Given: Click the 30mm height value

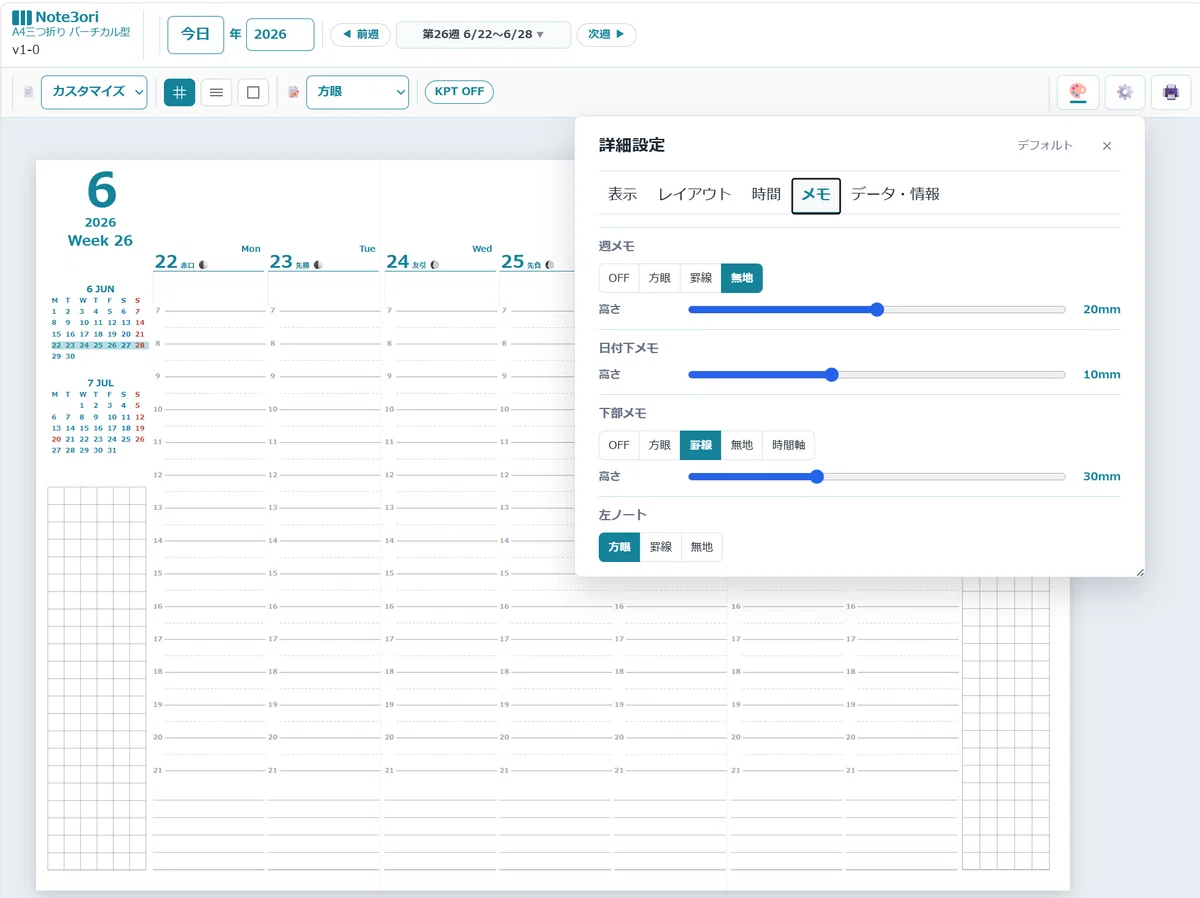Looking at the screenshot, I should (1101, 477).
